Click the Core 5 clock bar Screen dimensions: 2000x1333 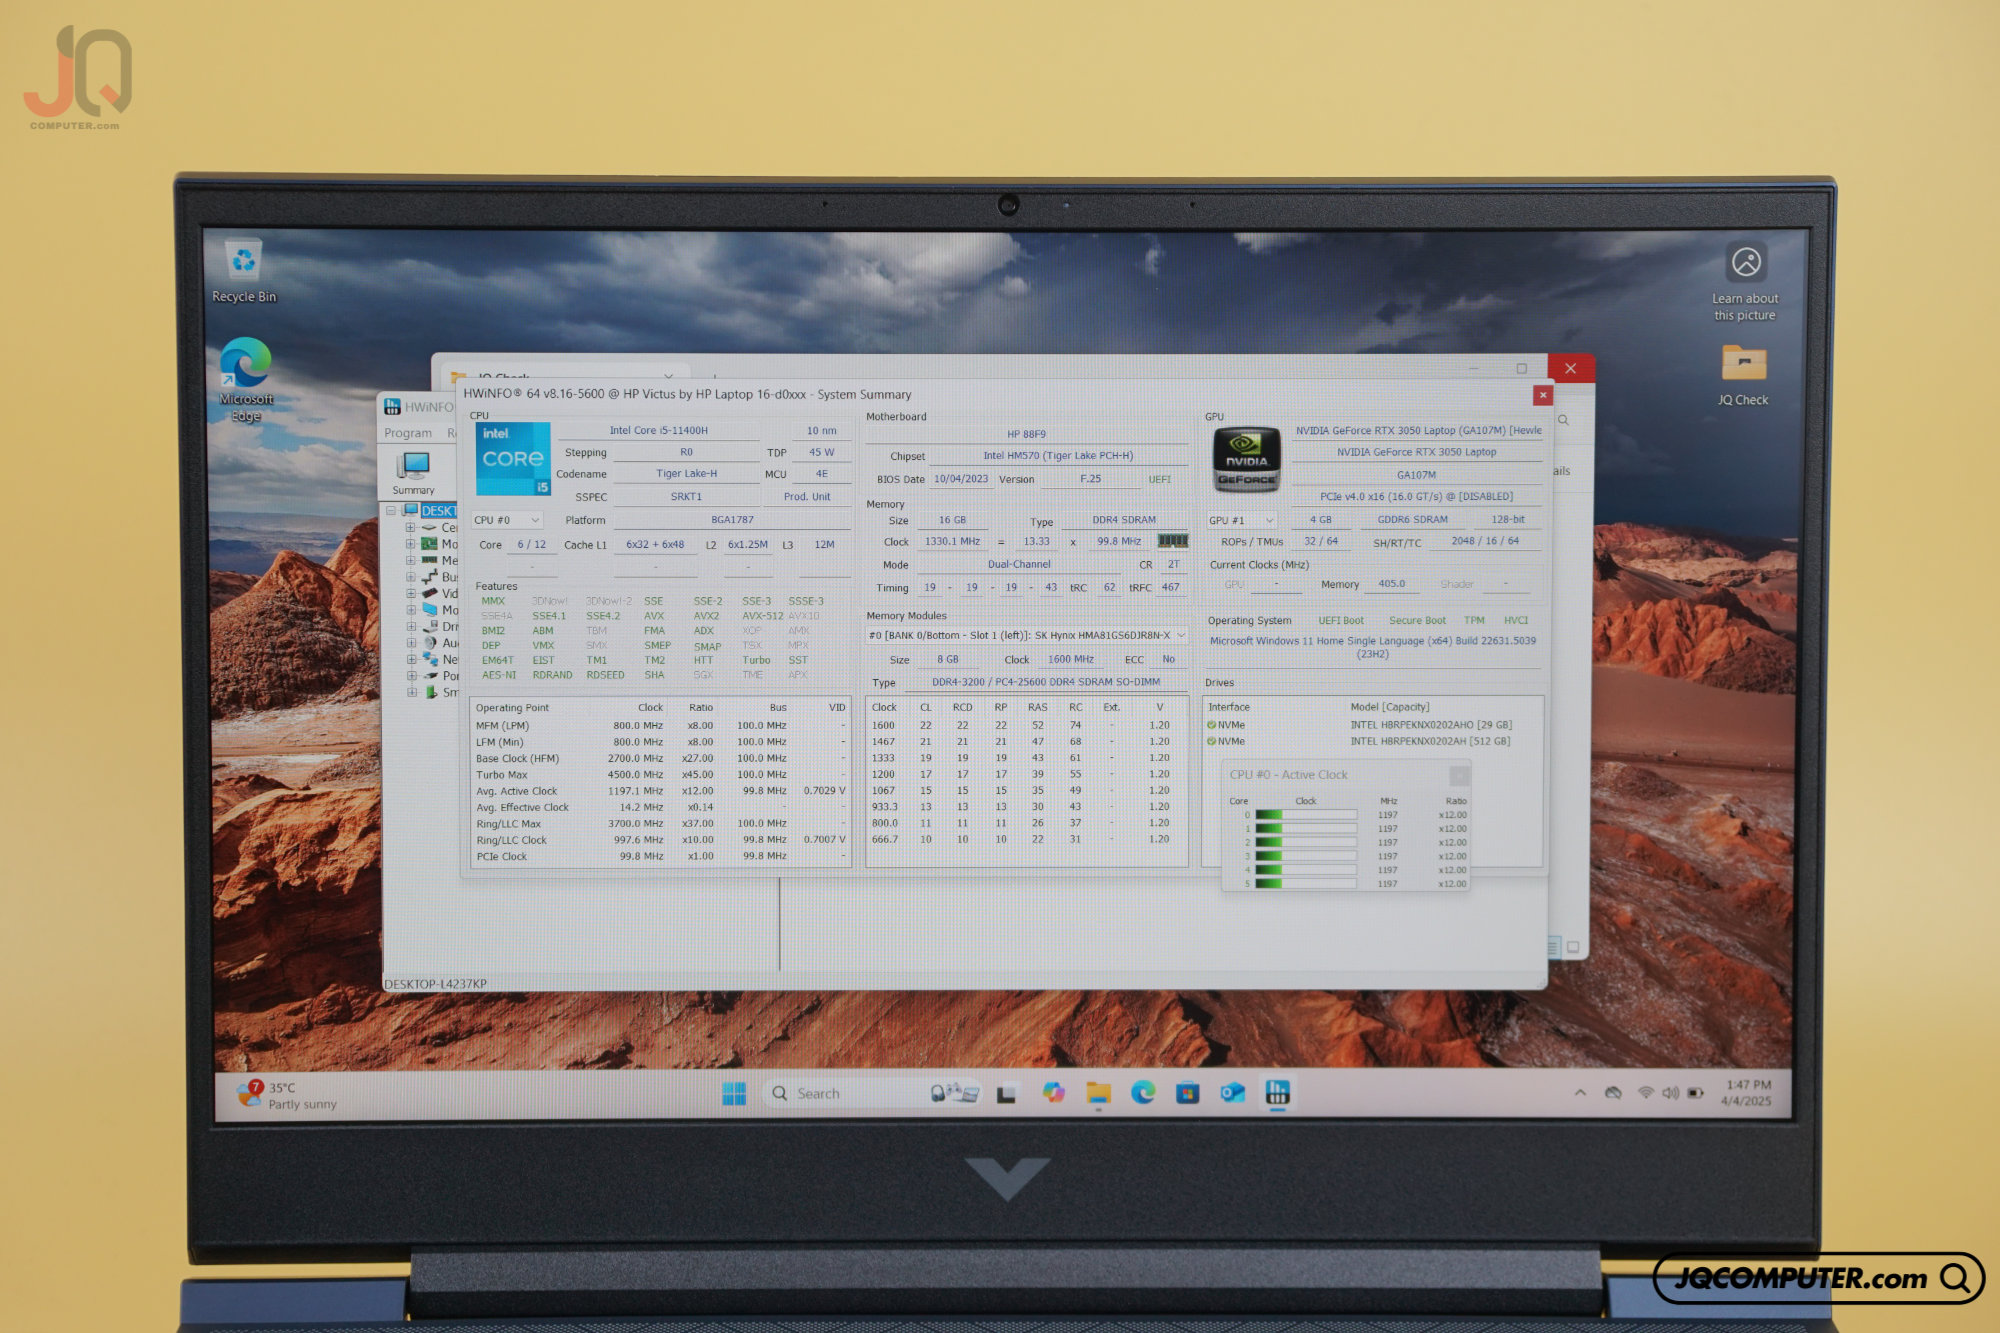coord(1305,884)
